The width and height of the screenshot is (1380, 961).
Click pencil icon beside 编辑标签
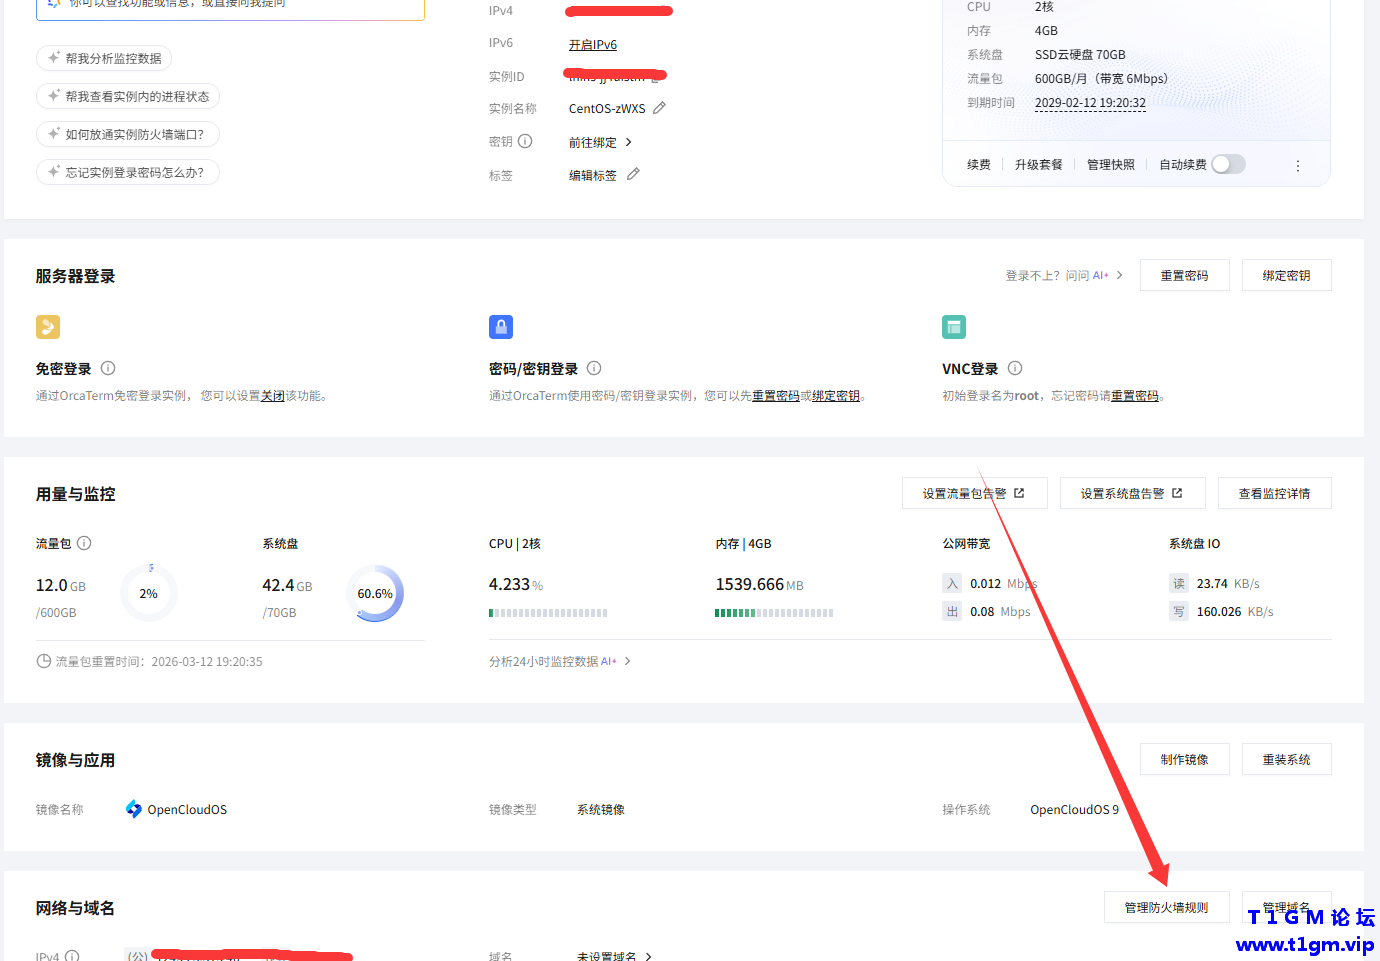pyautogui.click(x=633, y=174)
